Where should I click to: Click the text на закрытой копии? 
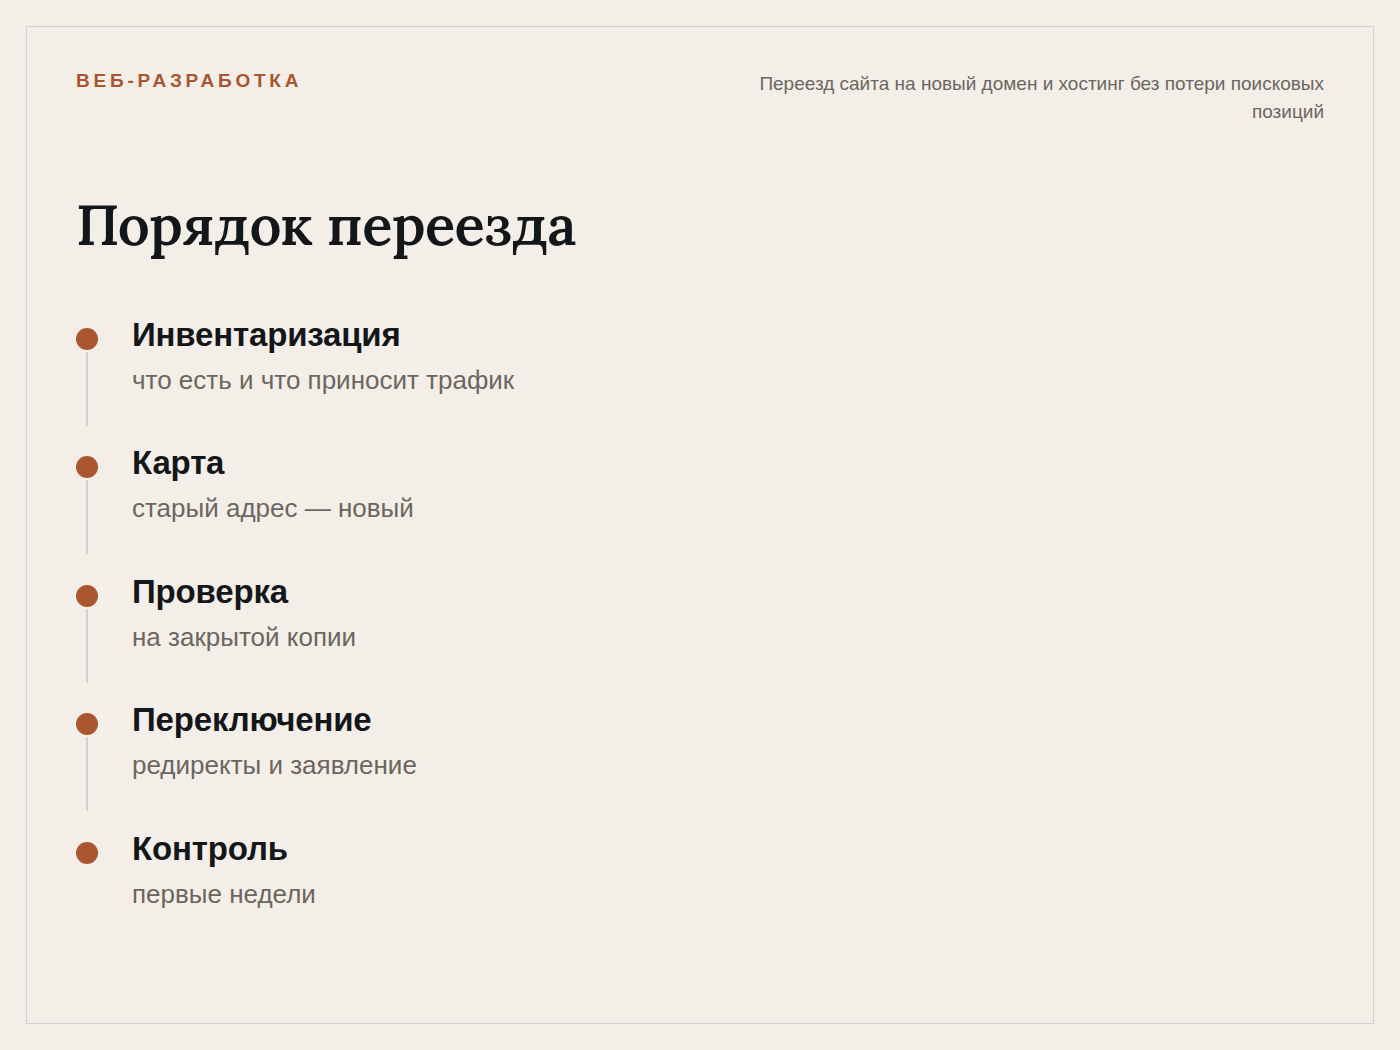click(x=244, y=638)
